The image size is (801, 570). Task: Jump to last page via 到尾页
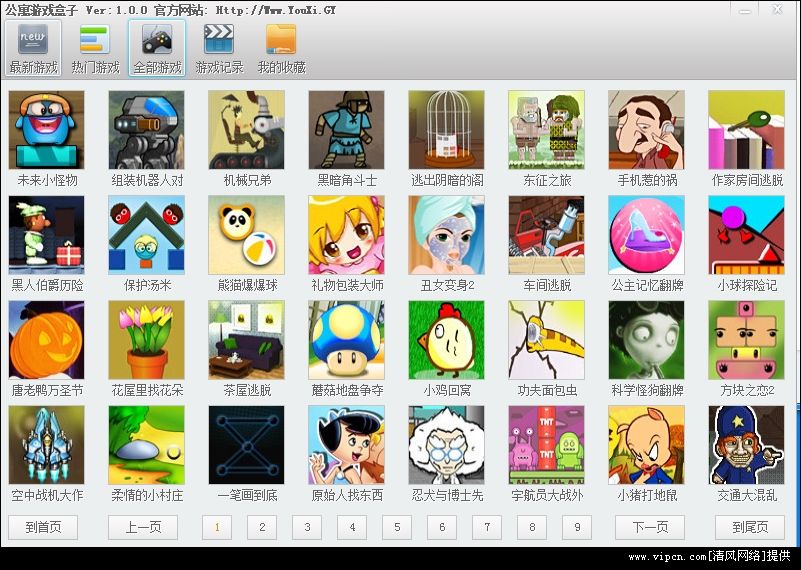[x=750, y=527]
